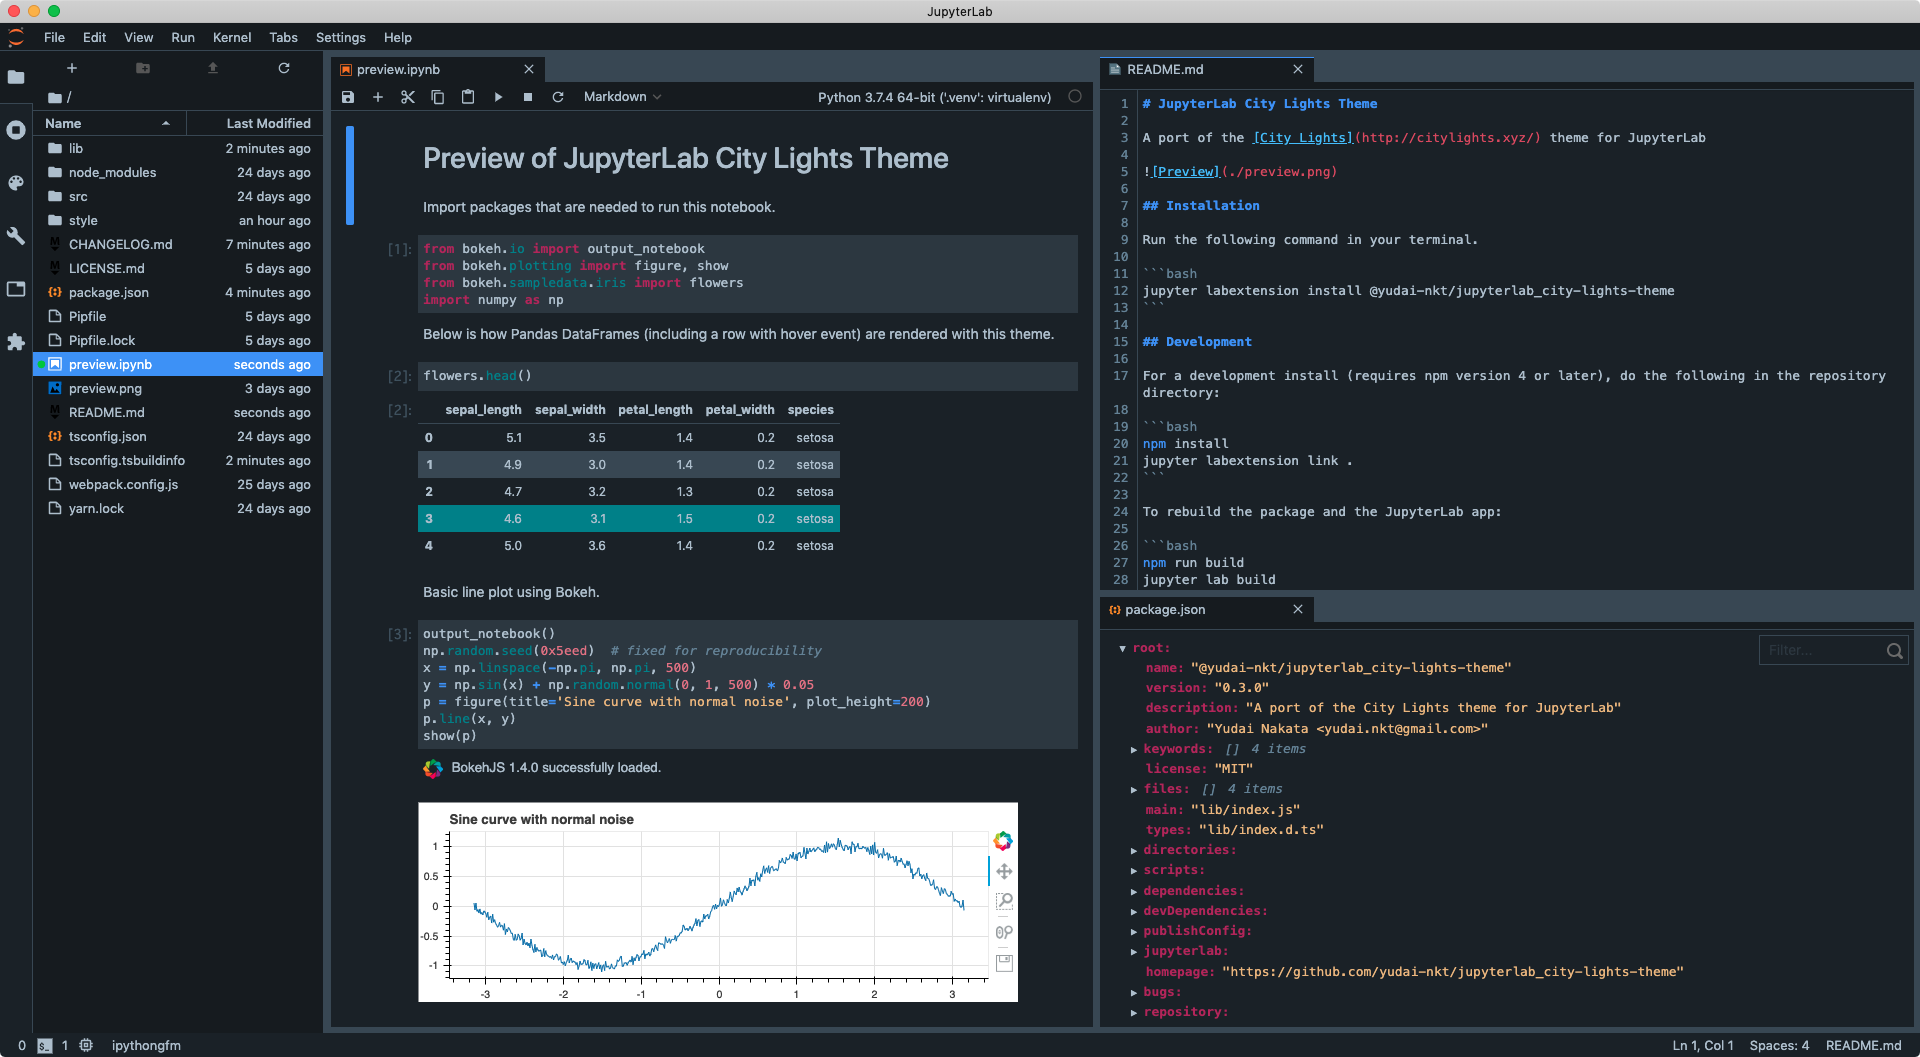The image size is (1920, 1057).
Task: Refresh the file list
Action: (284, 68)
